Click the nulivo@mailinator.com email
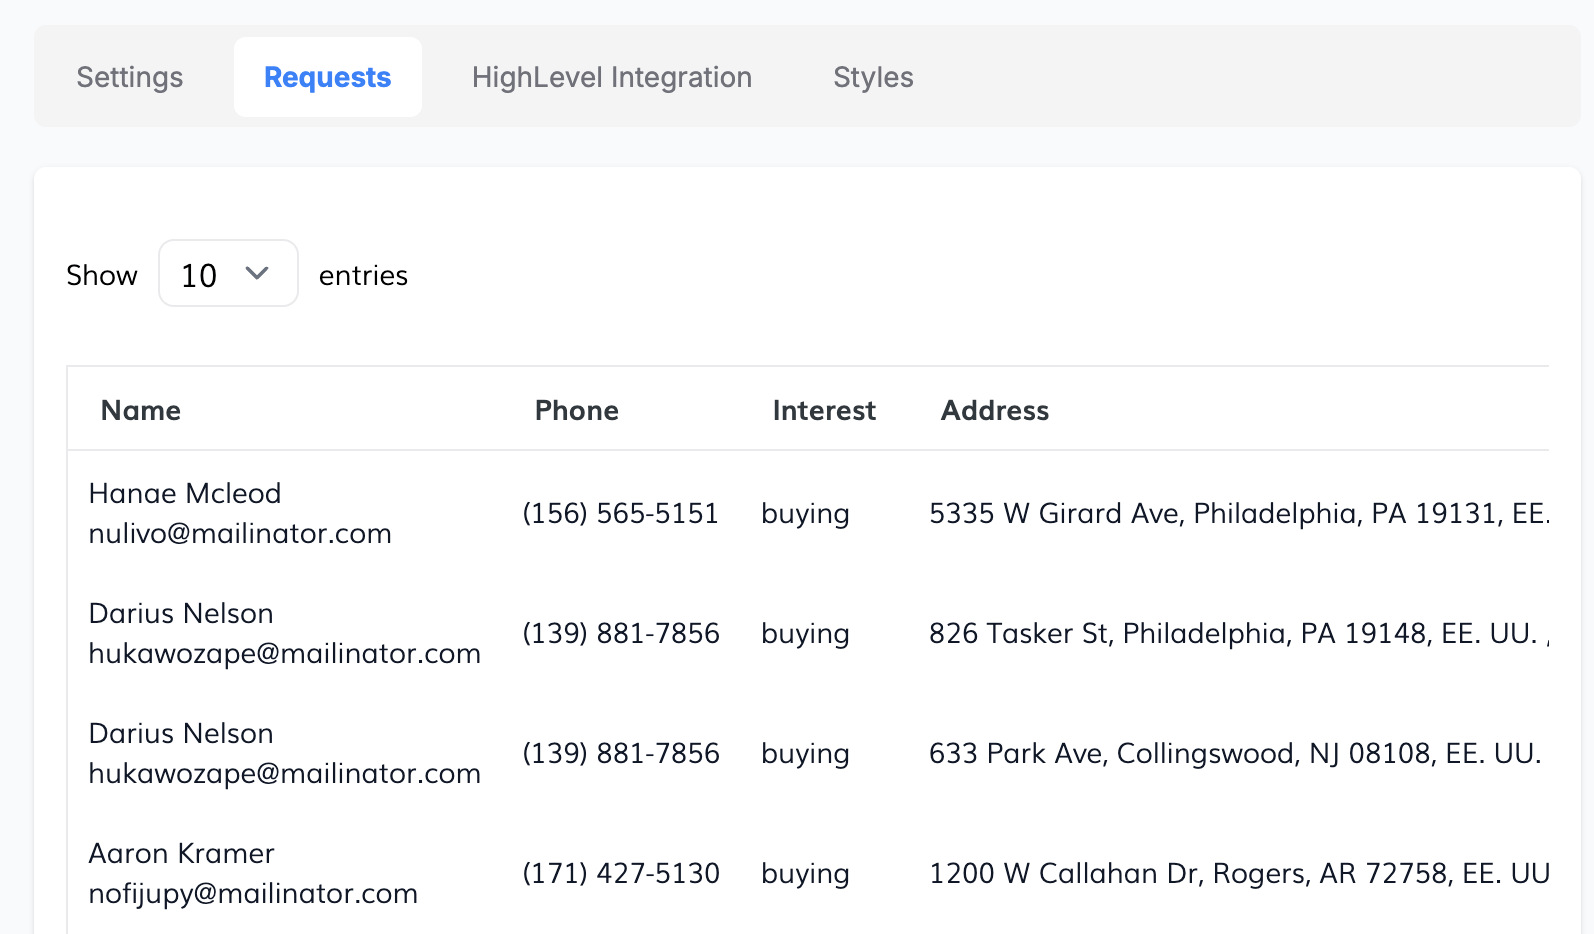This screenshot has height=934, width=1594. 240,533
